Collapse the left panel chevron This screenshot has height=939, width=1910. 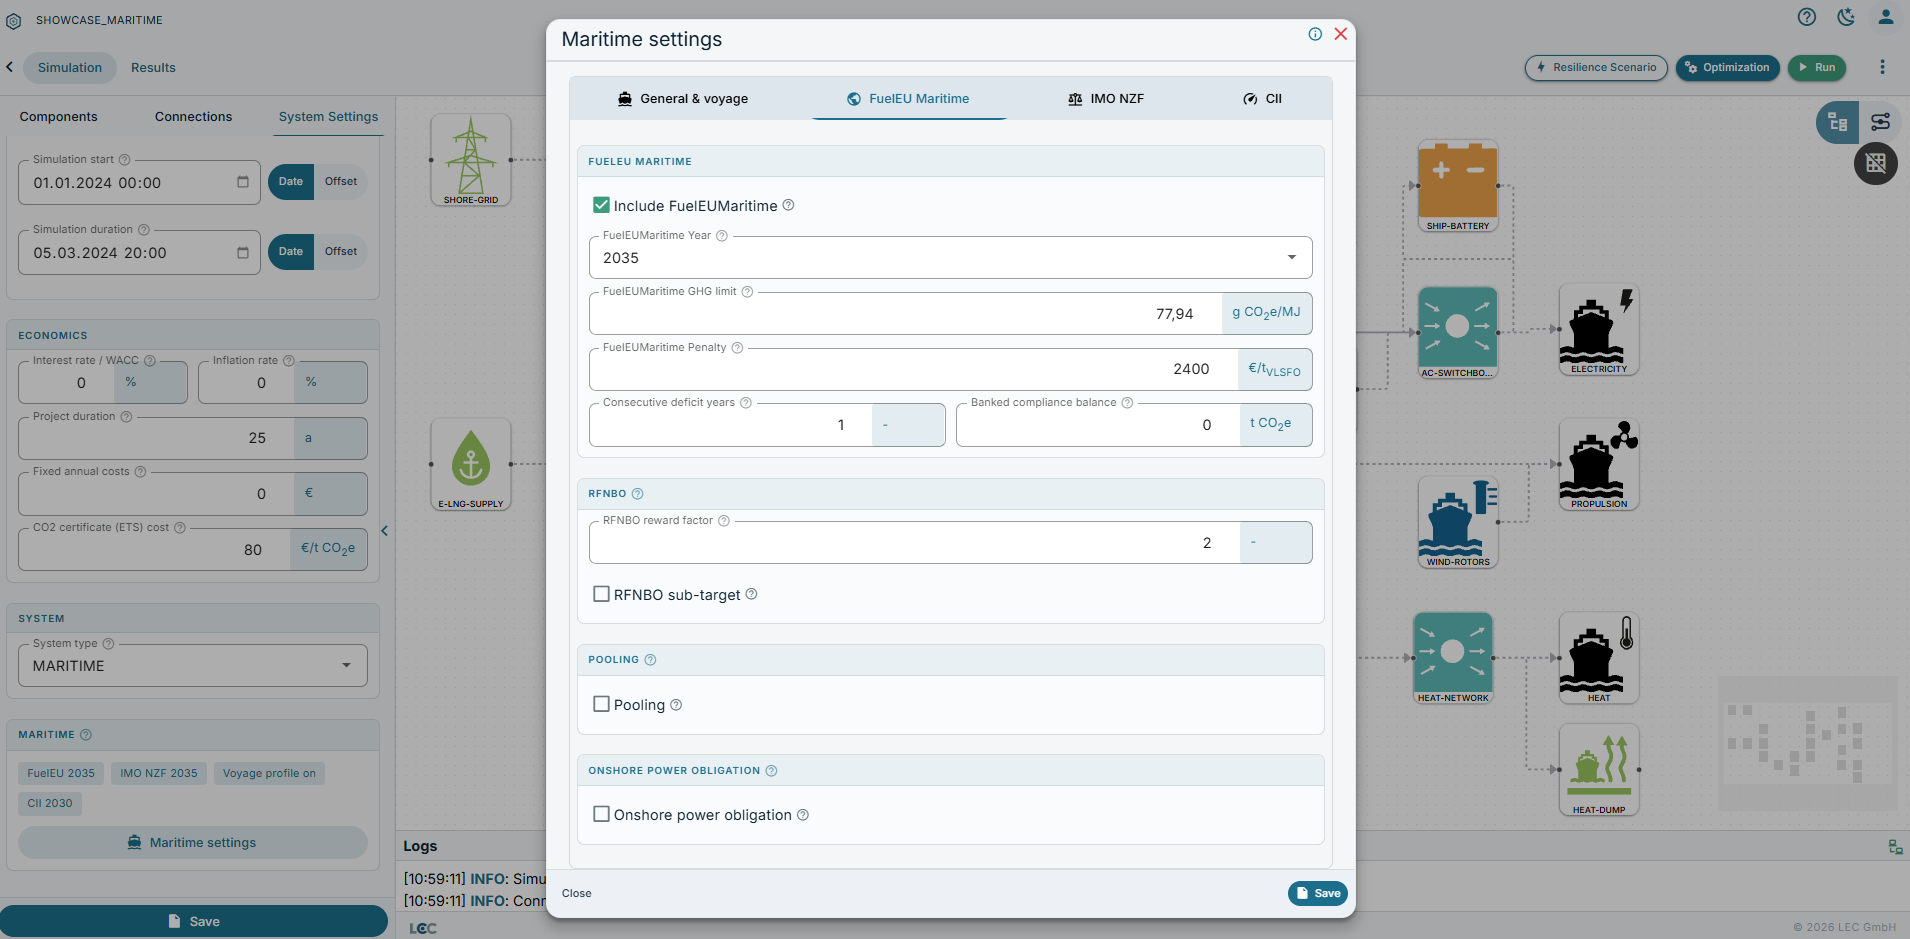[x=384, y=531]
